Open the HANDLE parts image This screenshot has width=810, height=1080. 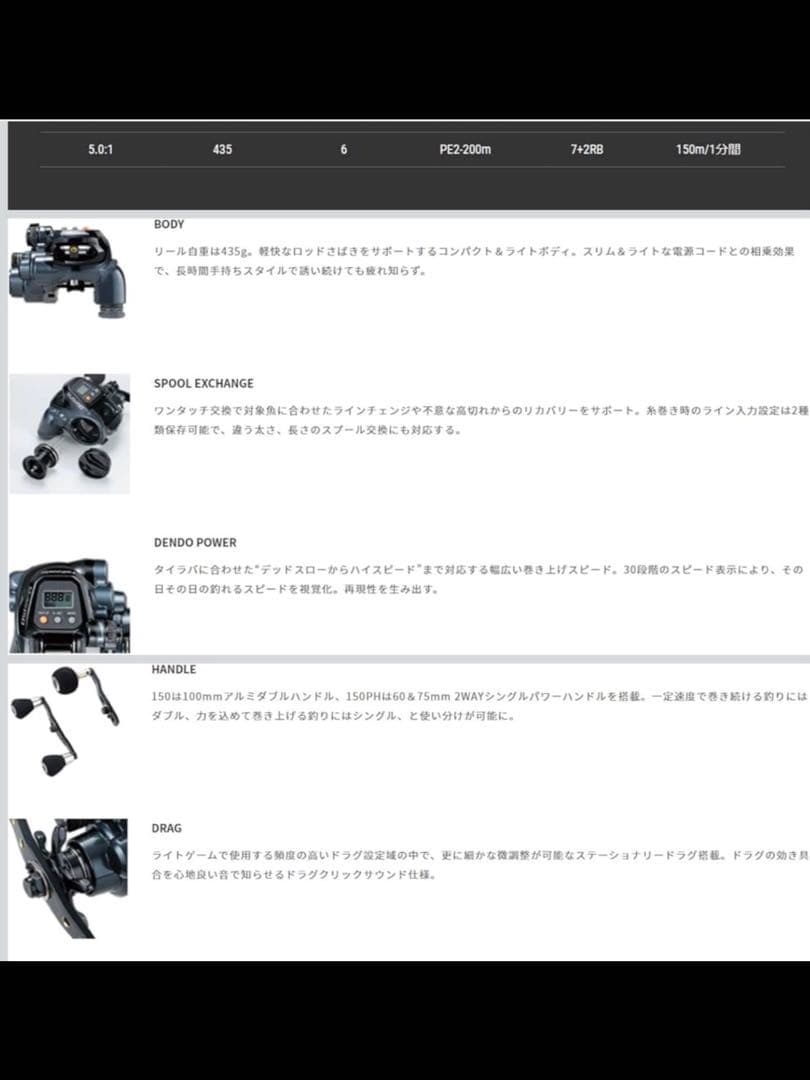[x=66, y=721]
